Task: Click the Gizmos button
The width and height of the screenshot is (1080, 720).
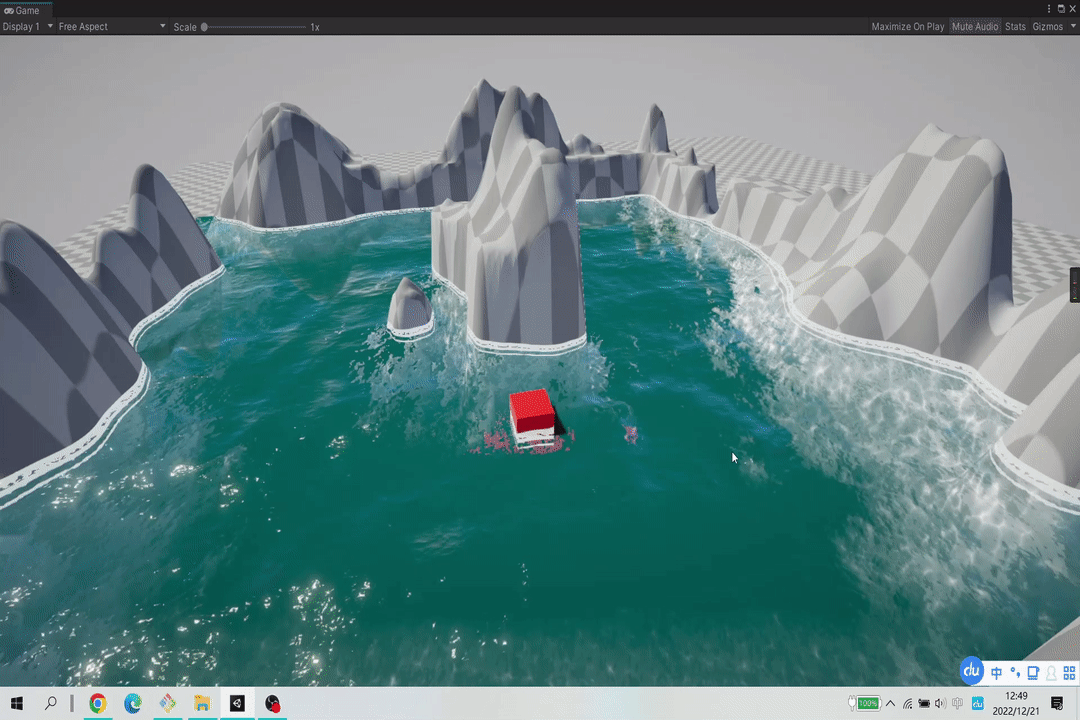Action: point(1047,27)
